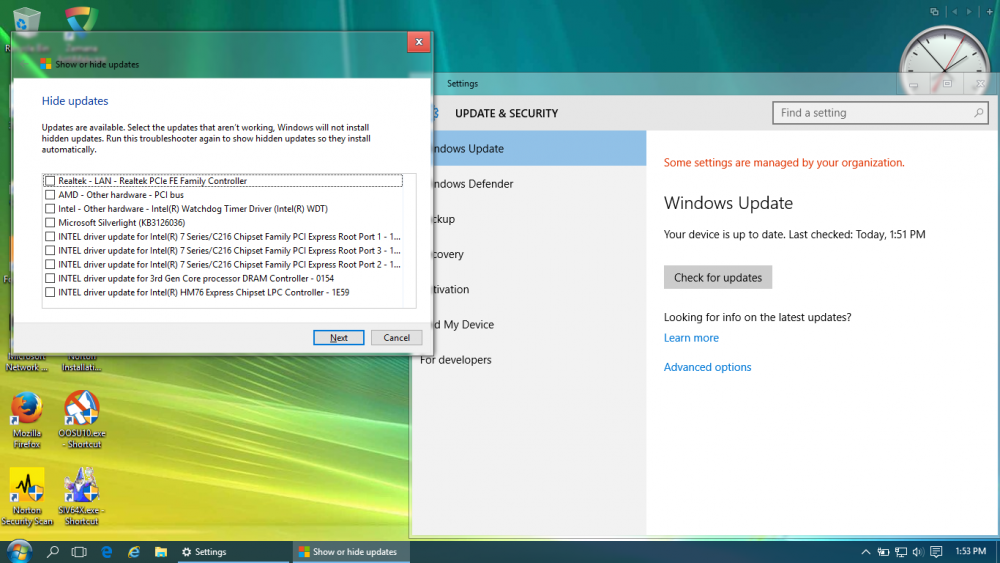Select Intel Watchdog Timer Driver update checkbox
The image size is (1000, 563).
click(x=50, y=209)
